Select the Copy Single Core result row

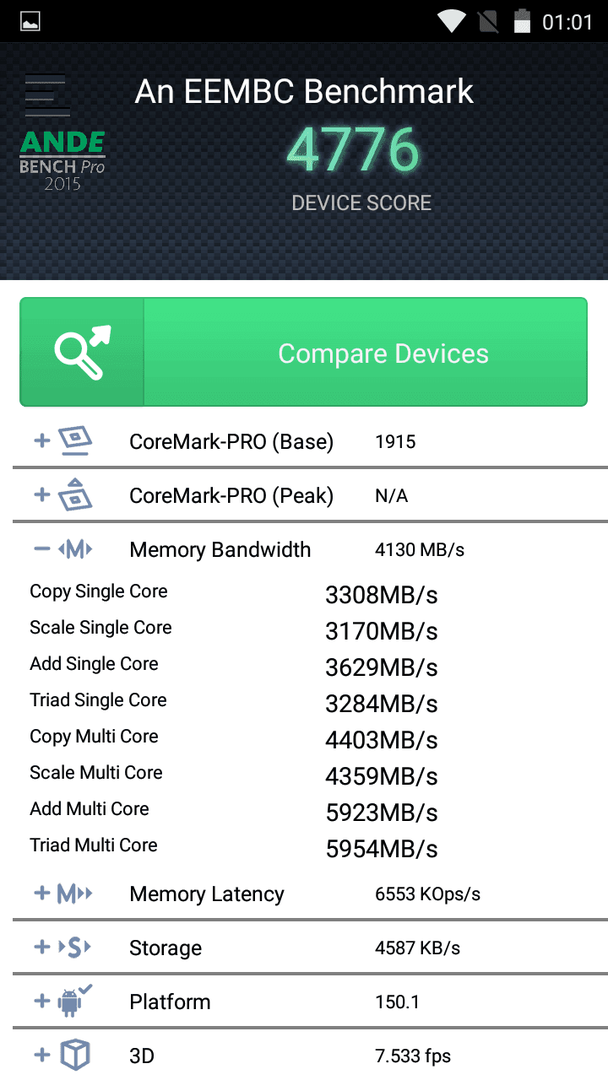click(304, 593)
